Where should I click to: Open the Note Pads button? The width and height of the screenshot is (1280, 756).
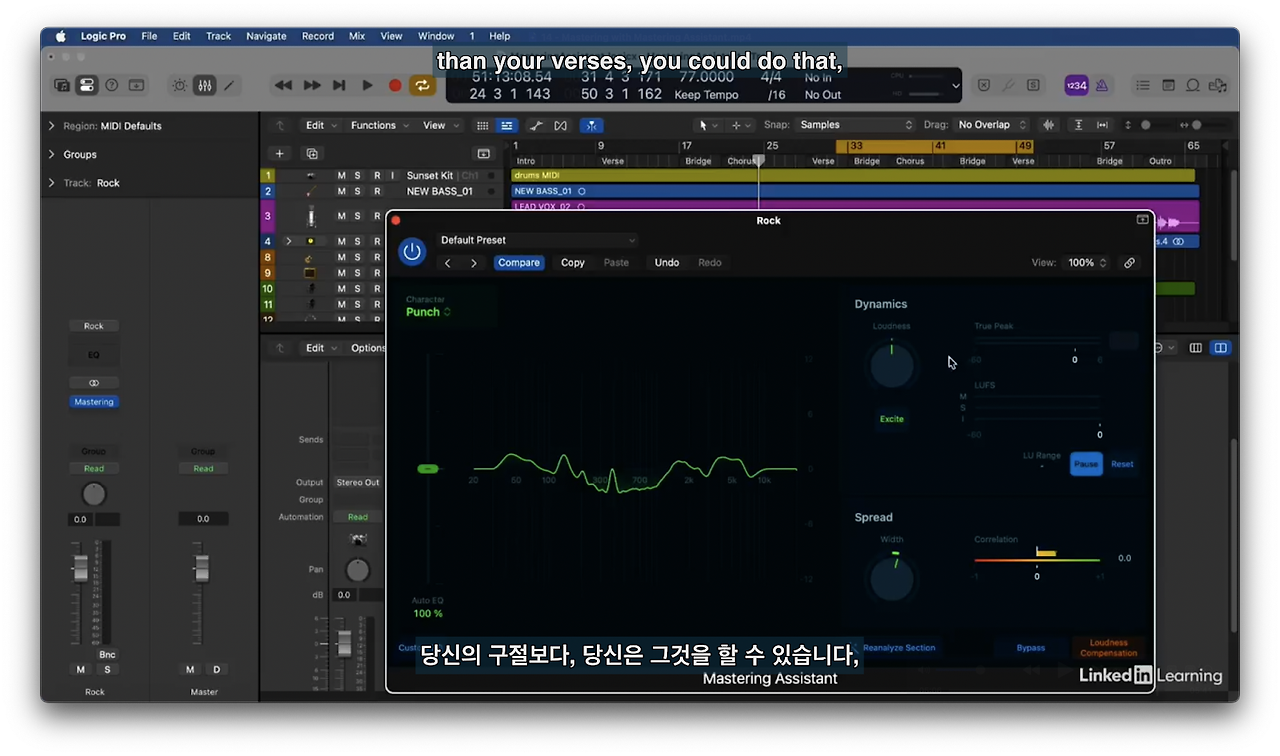1168,86
